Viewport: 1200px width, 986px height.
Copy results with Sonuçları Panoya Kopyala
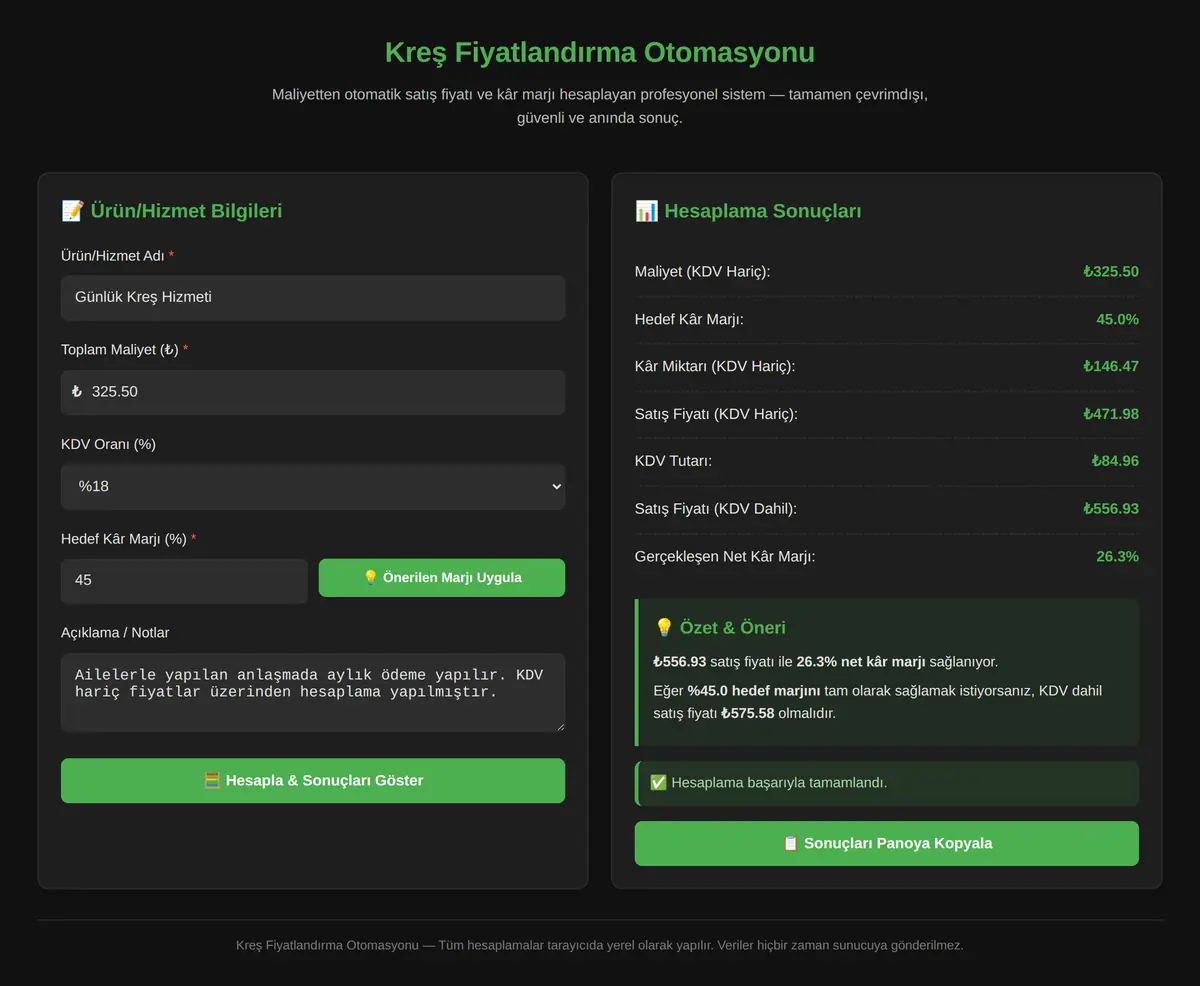pyautogui.click(x=887, y=843)
